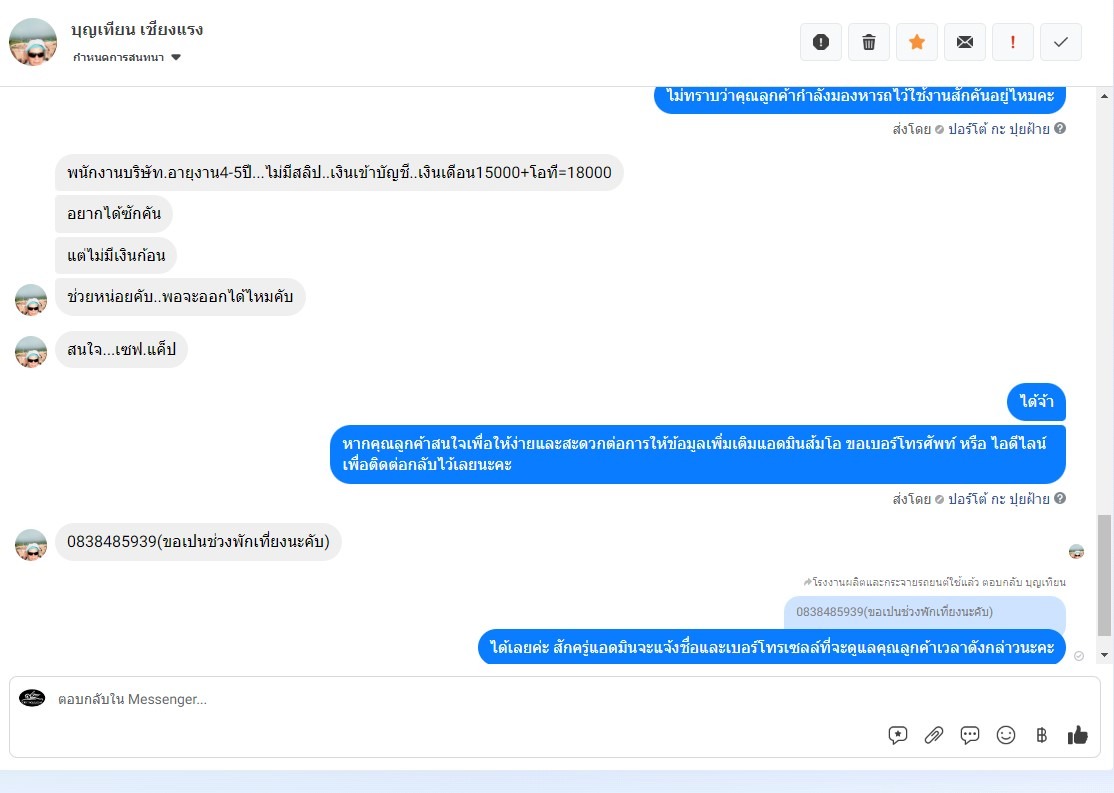Open บุญเทียน เชียงแรง profile picture in header
The width and height of the screenshot is (1114, 793).
point(33,42)
